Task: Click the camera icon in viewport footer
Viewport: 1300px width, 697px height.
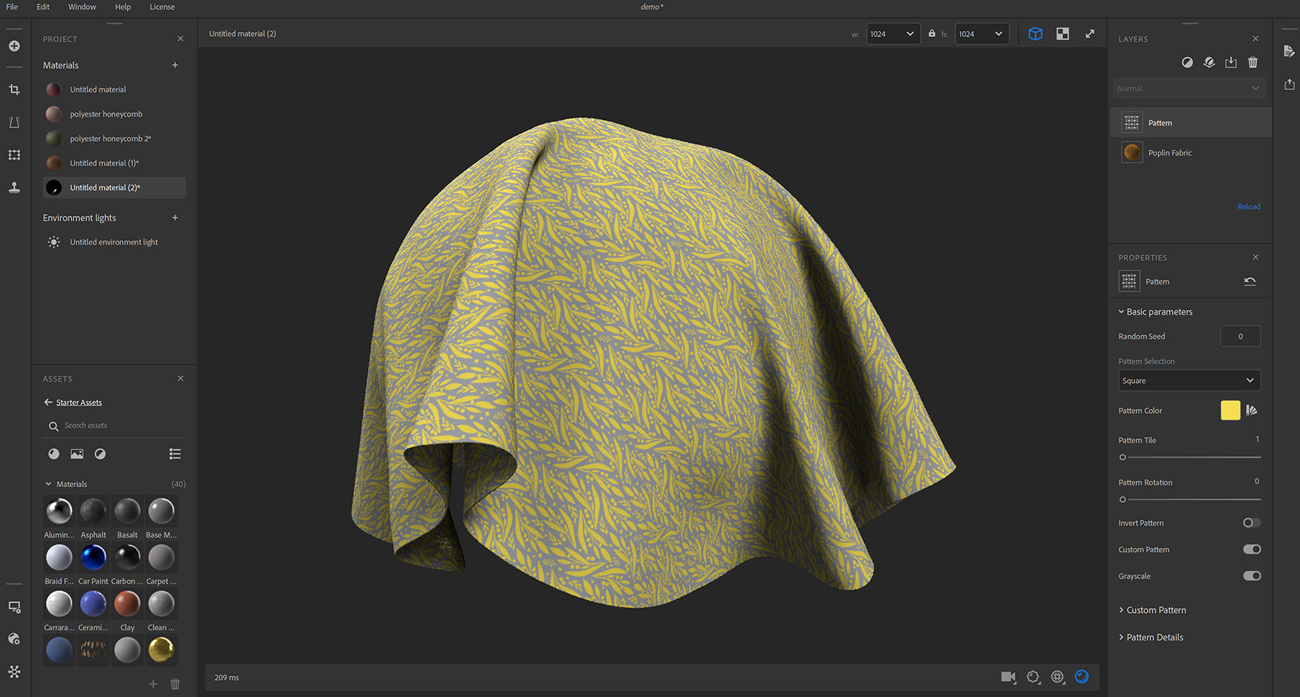Action: pyautogui.click(x=1008, y=677)
